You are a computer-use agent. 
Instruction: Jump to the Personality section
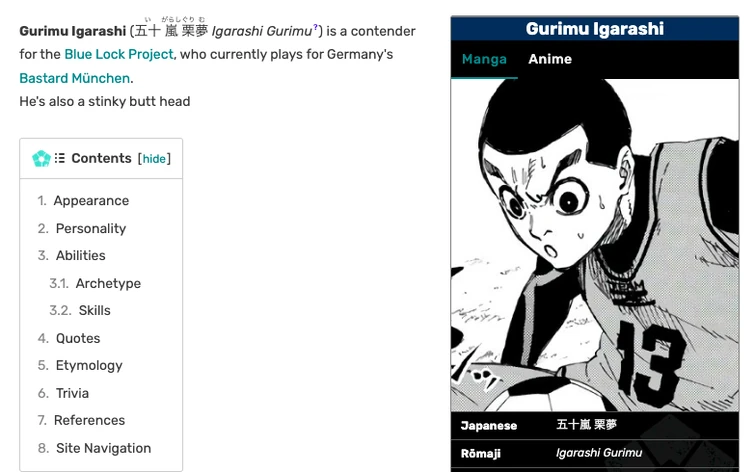point(91,228)
